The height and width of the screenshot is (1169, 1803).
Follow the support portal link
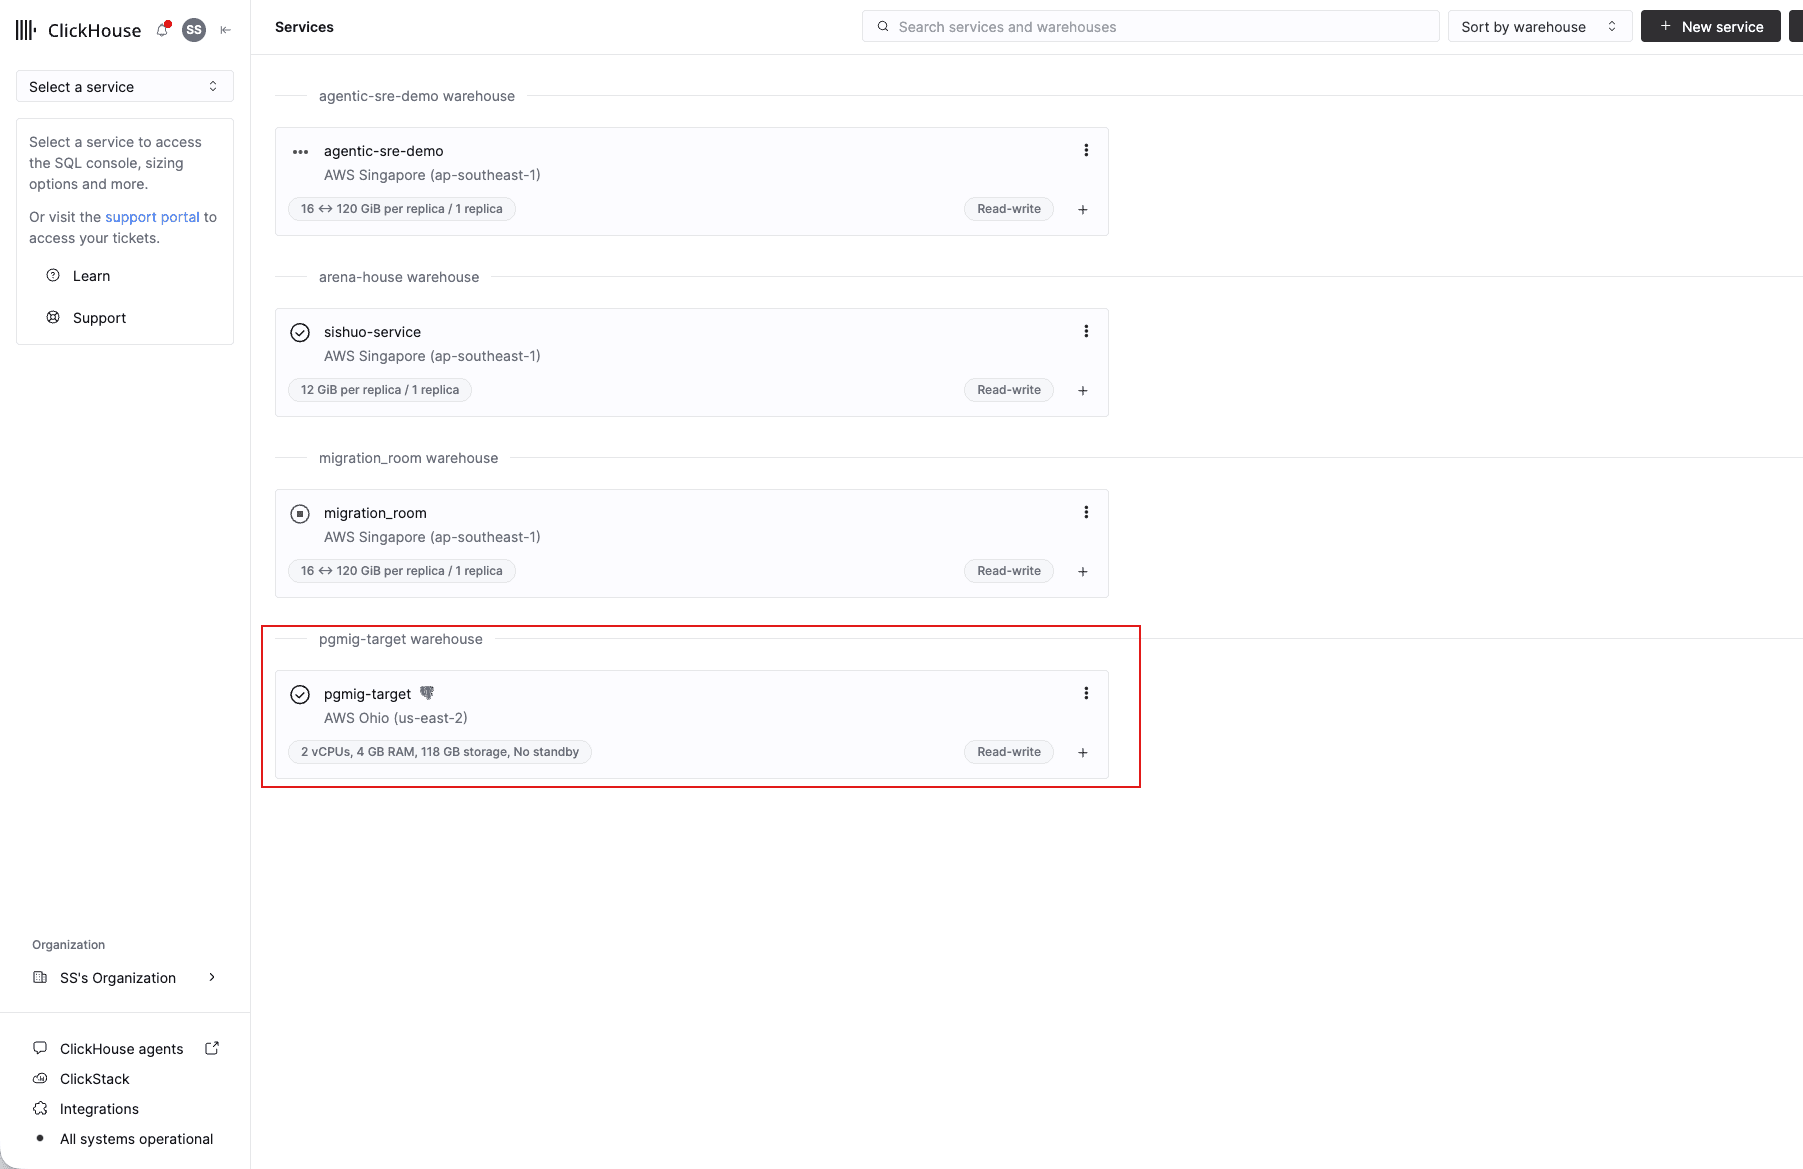pos(152,217)
